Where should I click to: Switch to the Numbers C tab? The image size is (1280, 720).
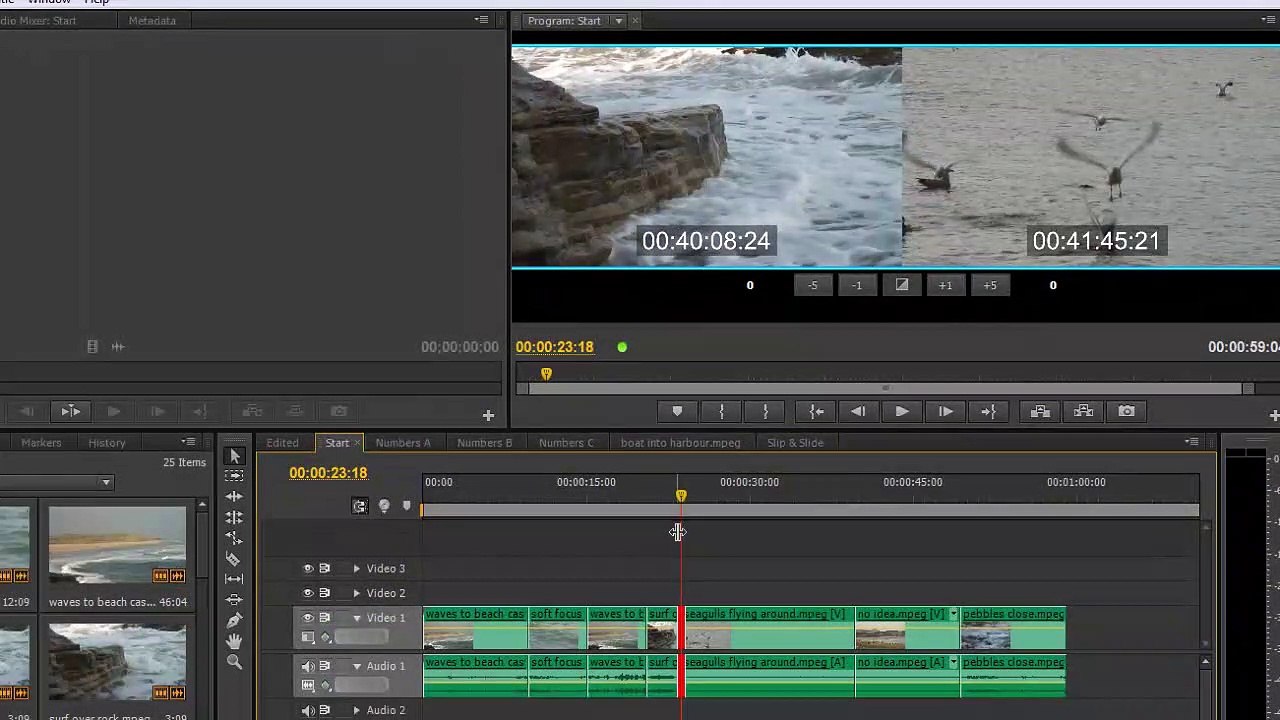(x=566, y=443)
